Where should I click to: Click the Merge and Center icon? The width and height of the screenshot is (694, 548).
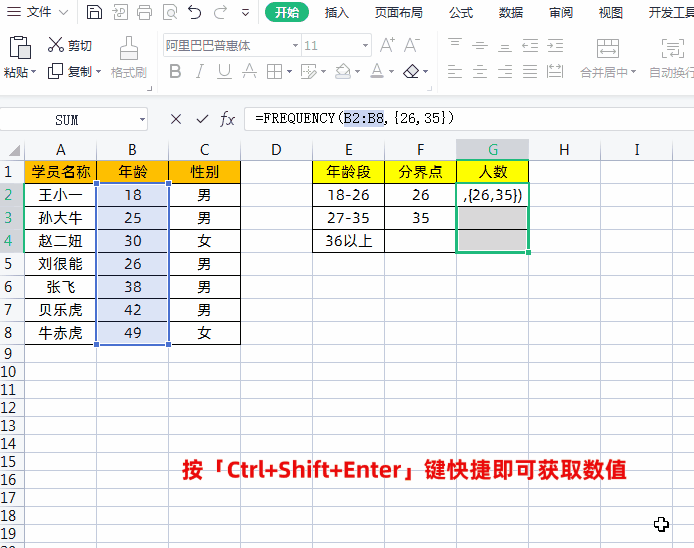[608, 48]
